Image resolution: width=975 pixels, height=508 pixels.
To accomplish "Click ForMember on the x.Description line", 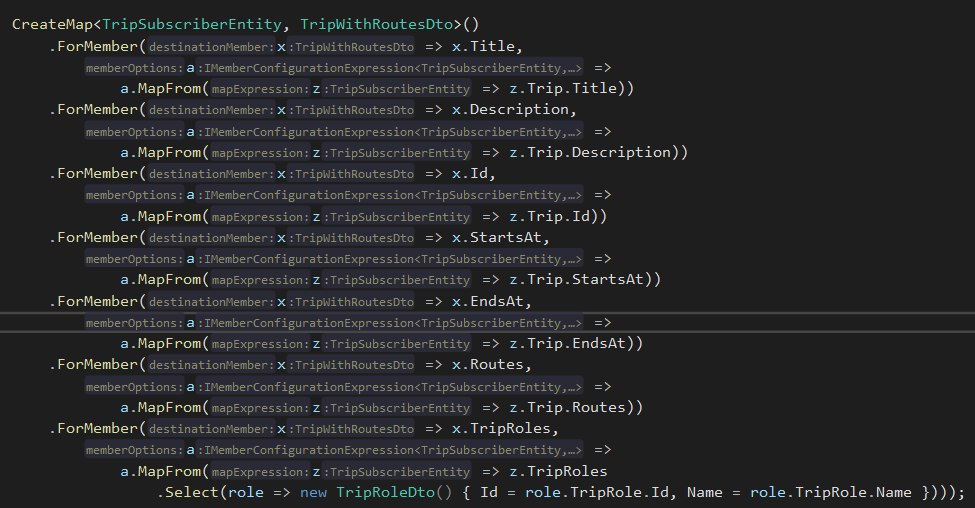I will [98, 109].
